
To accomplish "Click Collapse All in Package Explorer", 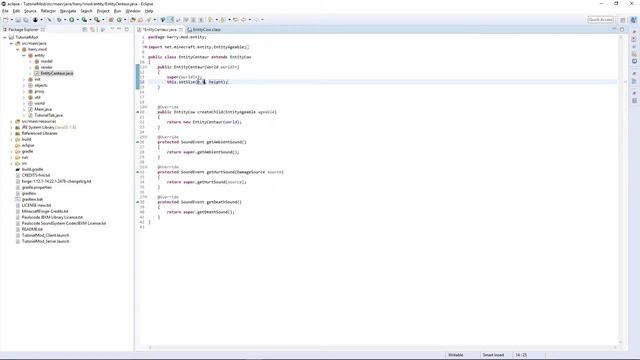I will click(85, 29).
